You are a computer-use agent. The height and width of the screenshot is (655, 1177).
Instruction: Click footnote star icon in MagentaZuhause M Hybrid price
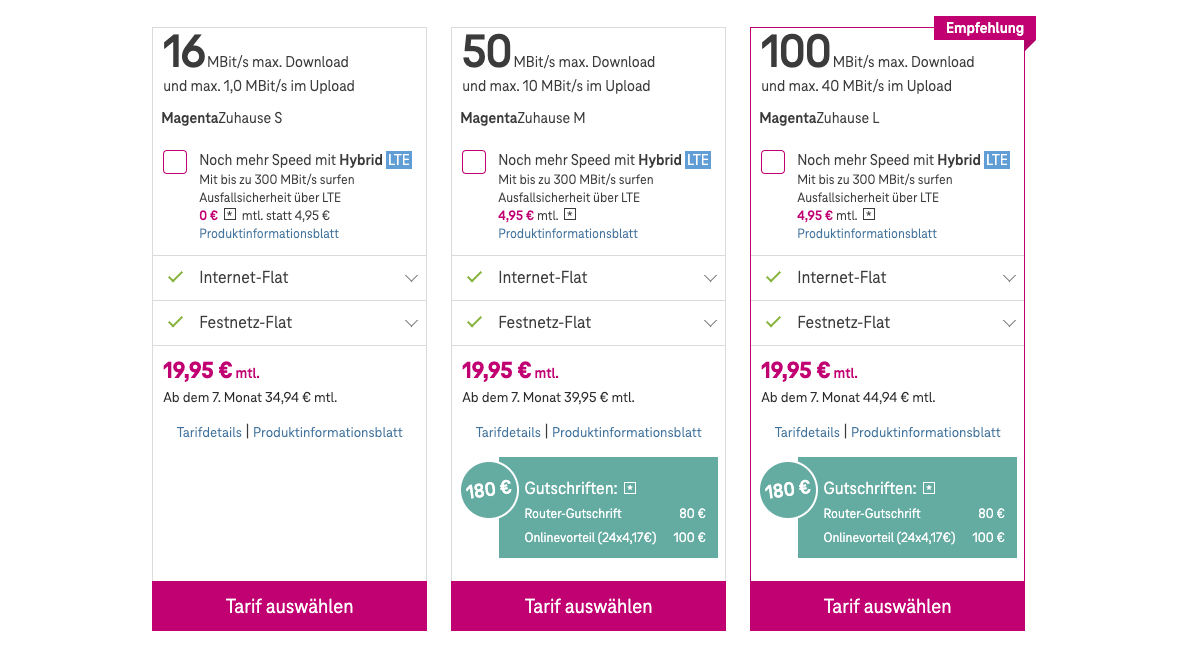[x=570, y=215]
